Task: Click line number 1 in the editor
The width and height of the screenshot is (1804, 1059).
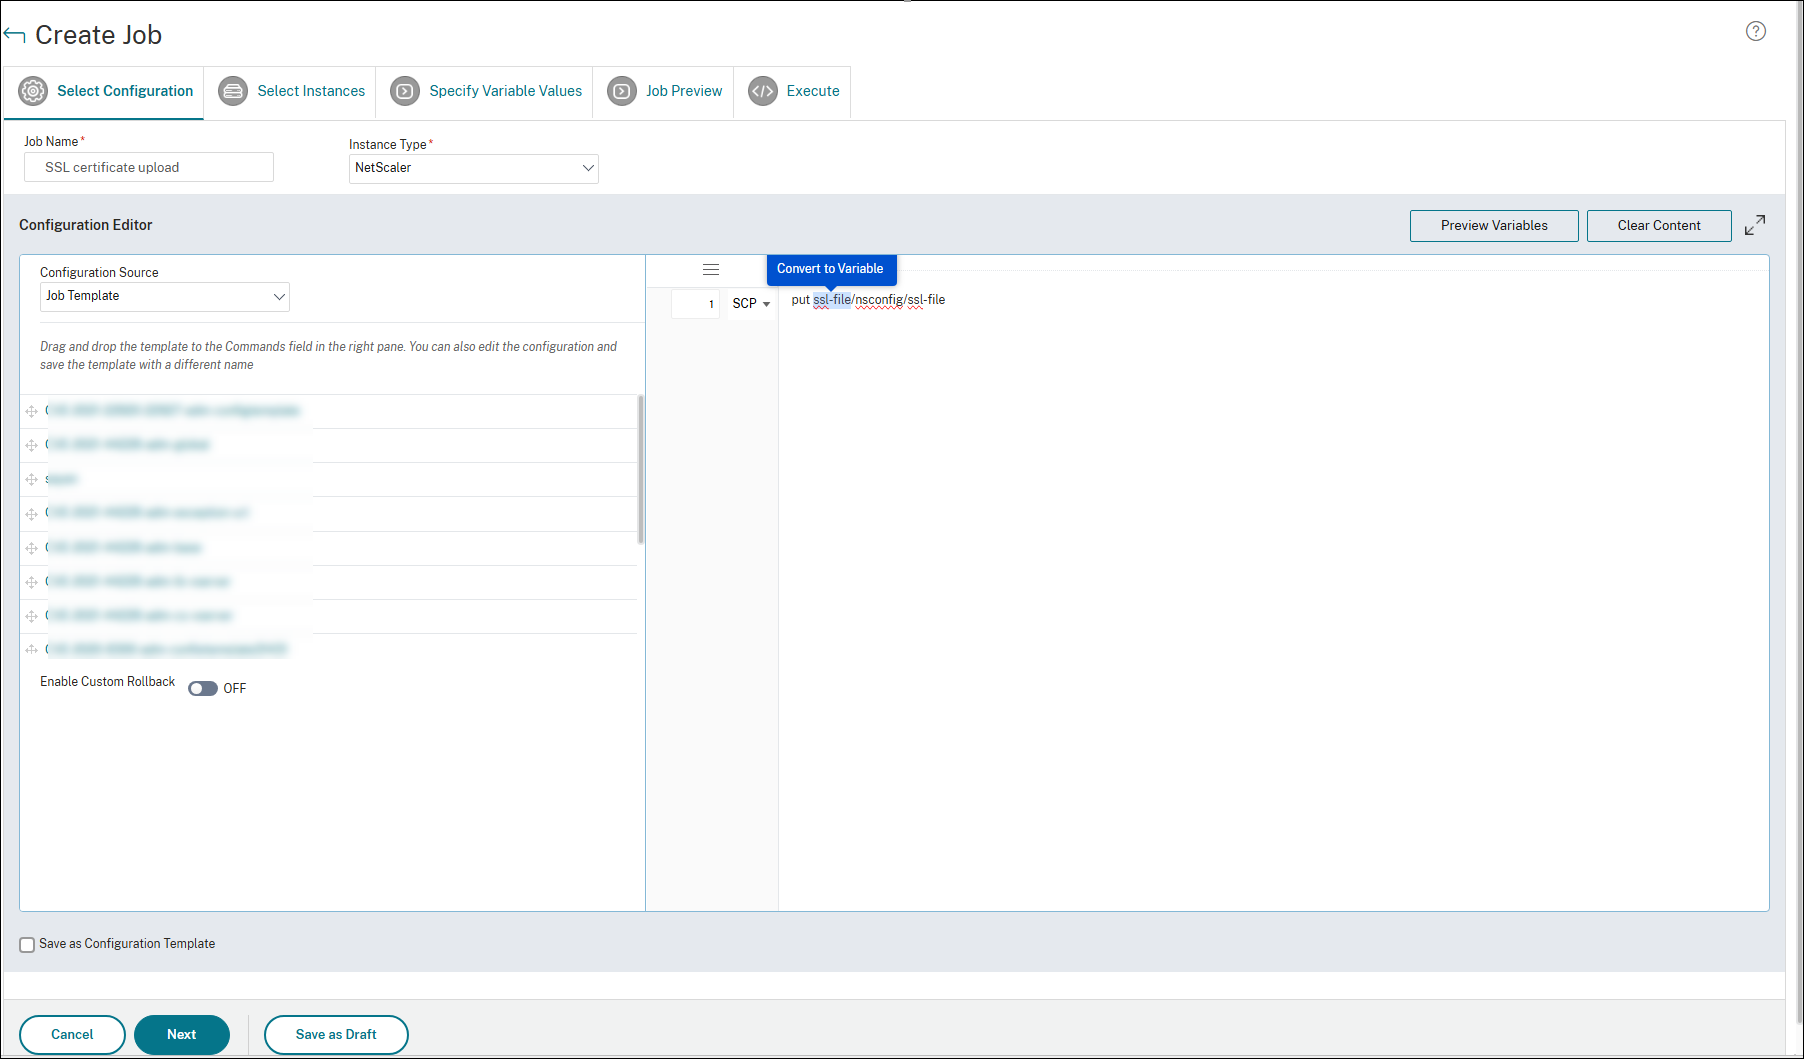Action: tap(695, 303)
